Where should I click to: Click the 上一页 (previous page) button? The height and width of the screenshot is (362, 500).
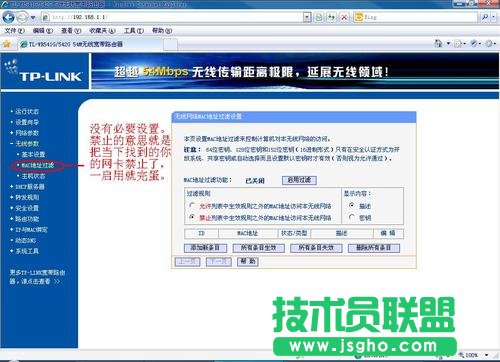coord(187,262)
